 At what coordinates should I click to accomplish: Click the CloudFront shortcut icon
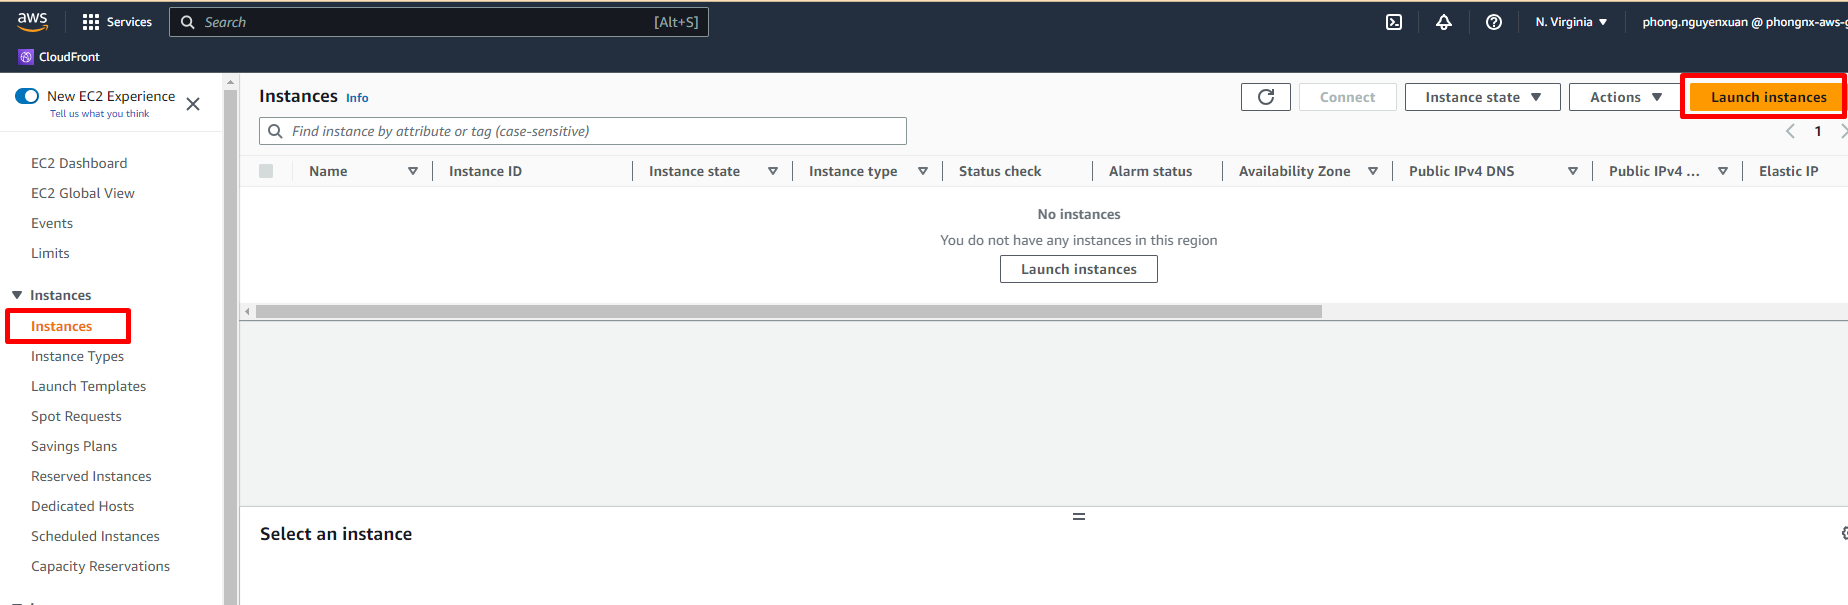pyautogui.click(x=26, y=57)
